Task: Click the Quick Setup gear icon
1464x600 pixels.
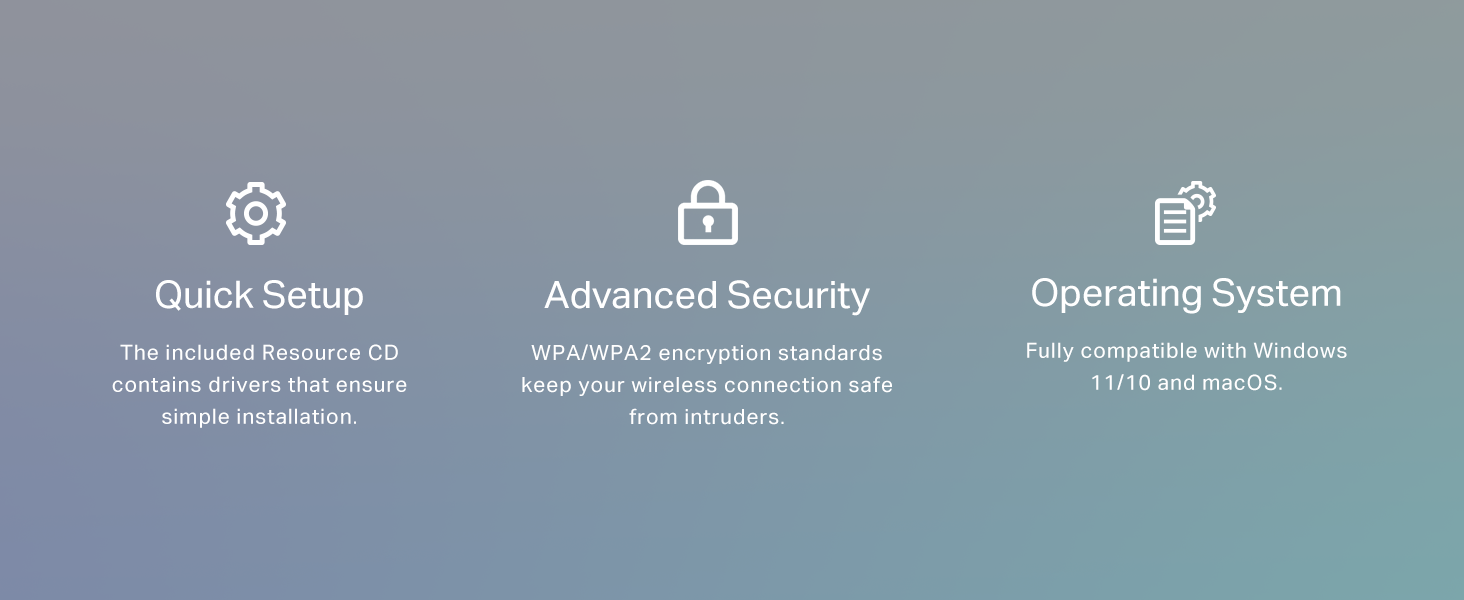Action: pyautogui.click(x=256, y=213)
